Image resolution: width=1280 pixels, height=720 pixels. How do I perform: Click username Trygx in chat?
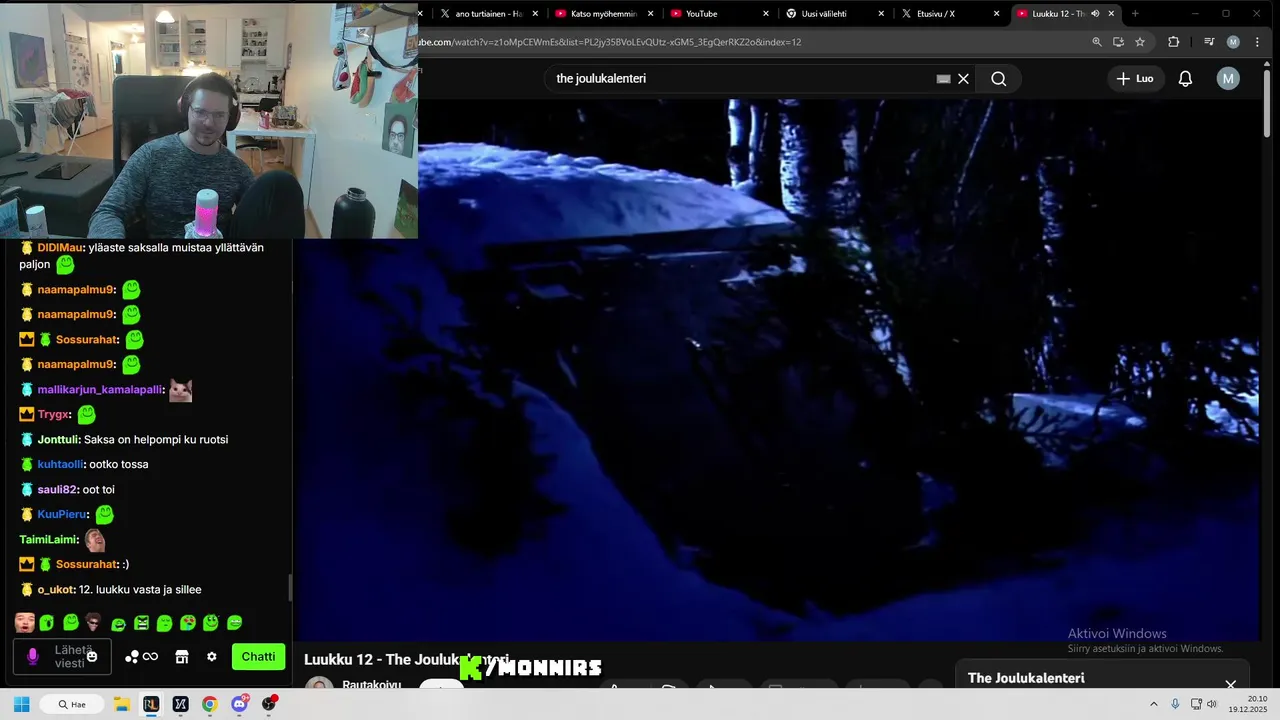point(54,414)
